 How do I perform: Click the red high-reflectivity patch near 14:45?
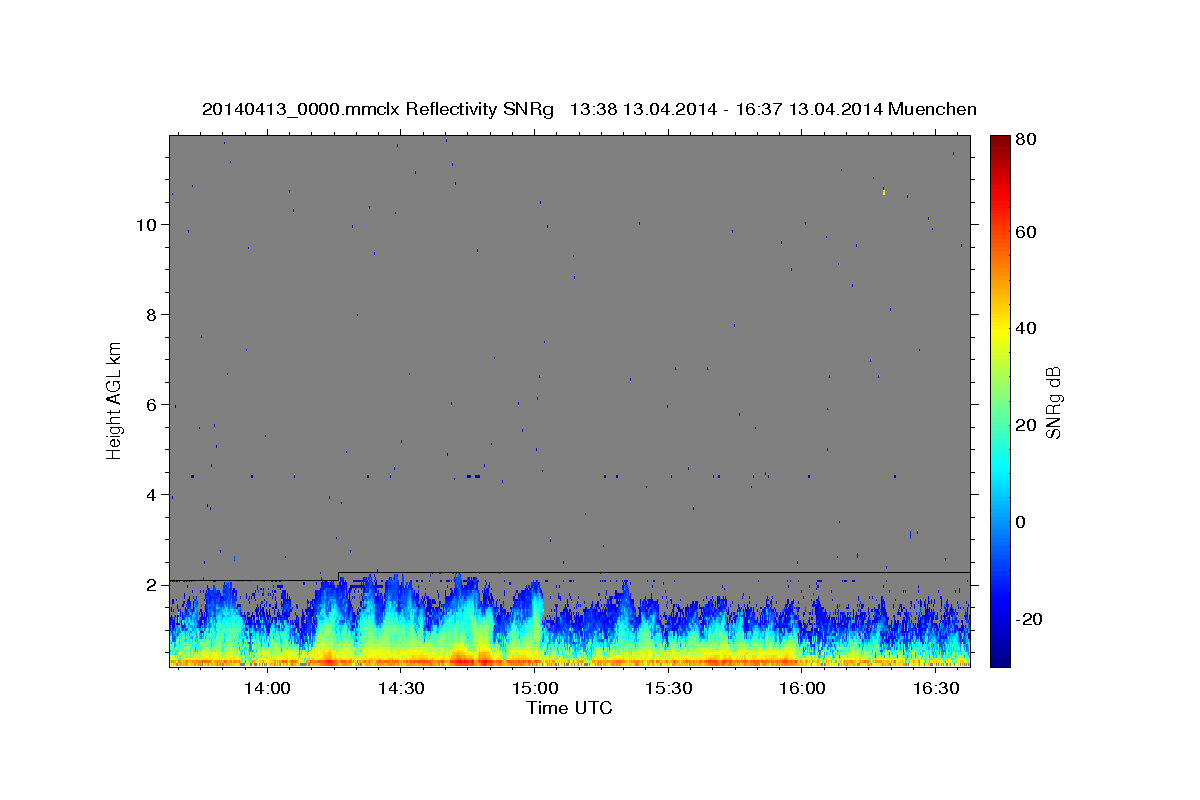tap(460, 658)
